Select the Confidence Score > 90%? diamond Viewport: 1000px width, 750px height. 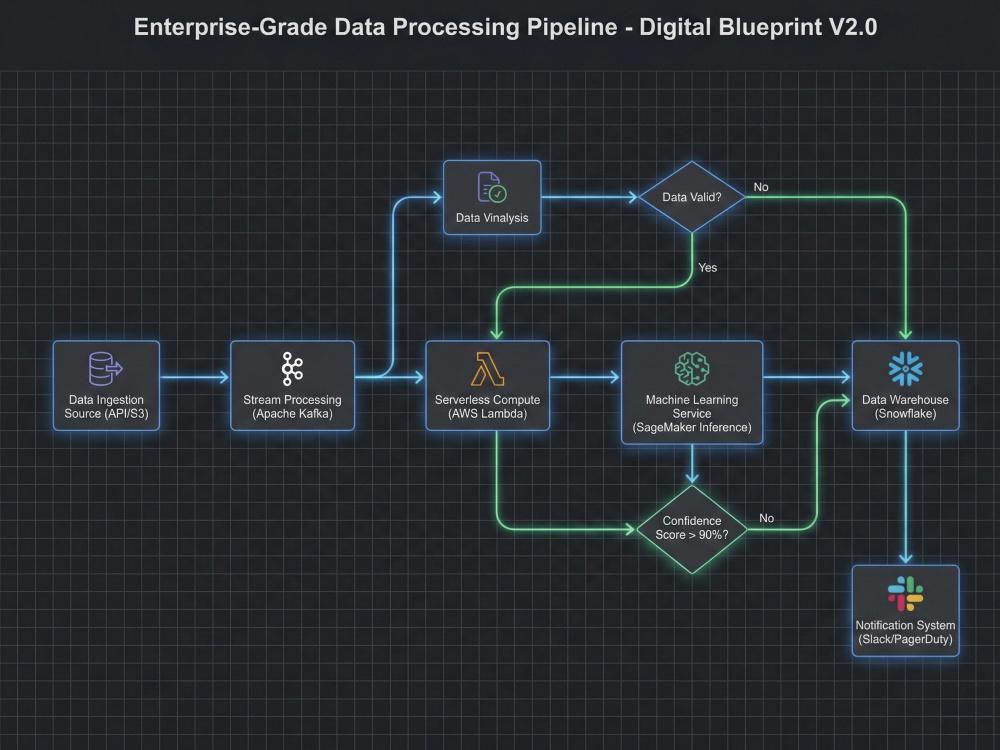click(x=692, y=529)
